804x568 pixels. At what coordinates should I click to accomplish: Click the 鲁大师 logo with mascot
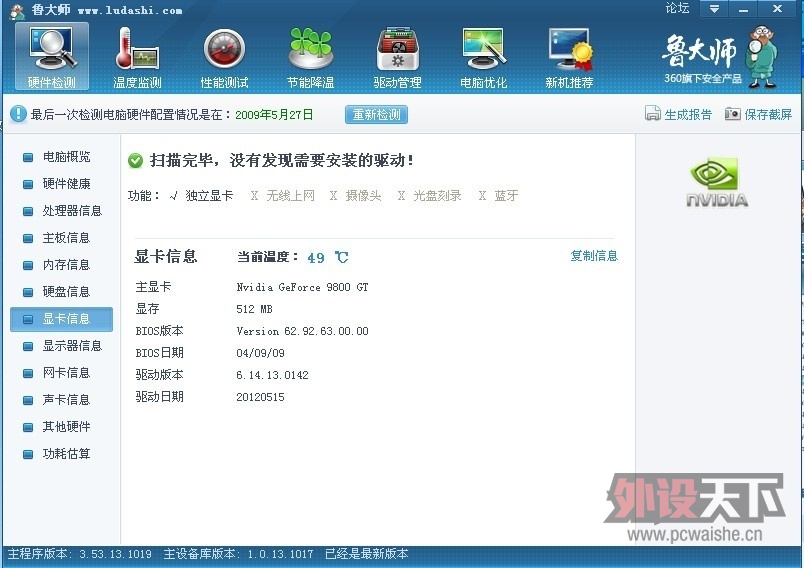tap(720, 56)
